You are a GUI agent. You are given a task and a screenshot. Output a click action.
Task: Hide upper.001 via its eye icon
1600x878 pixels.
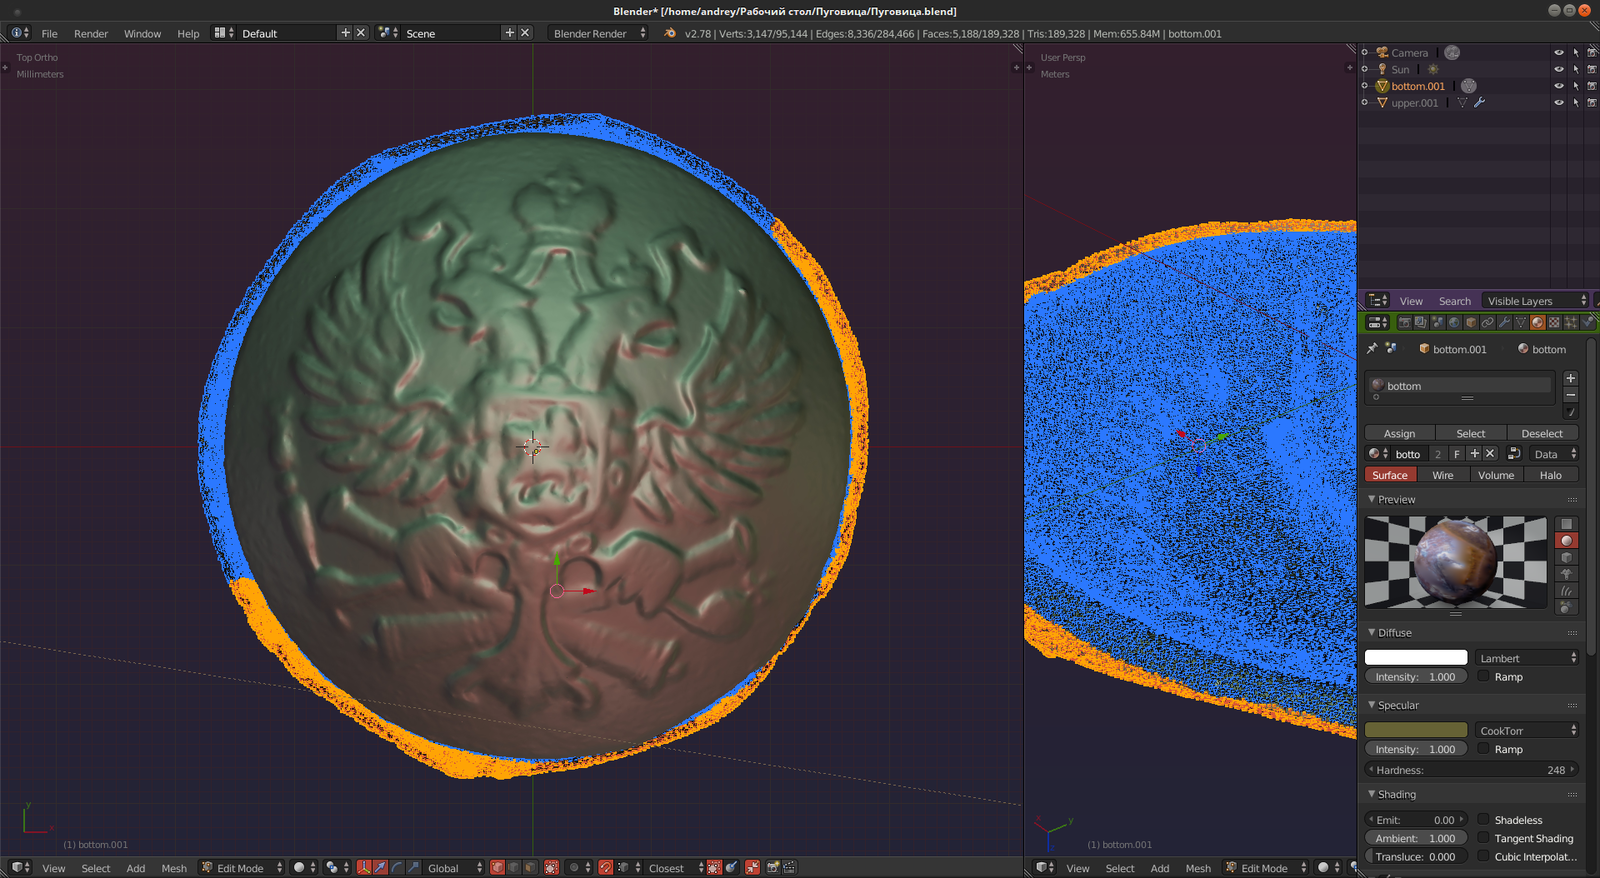(x=1558, y=102)
